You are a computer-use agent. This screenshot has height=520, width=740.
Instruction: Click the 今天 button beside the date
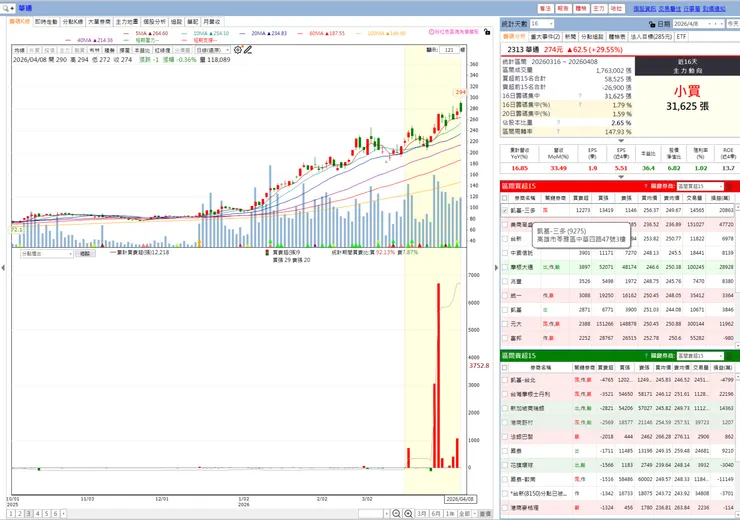click(x=733, y=24)
